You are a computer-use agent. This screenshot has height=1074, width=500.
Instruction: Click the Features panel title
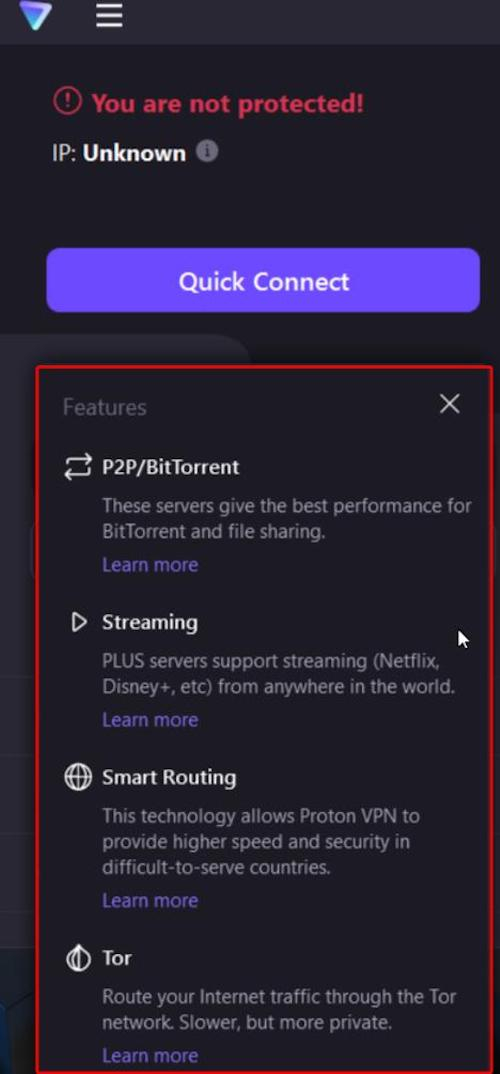pyautogui.click(x=105, y=408)
